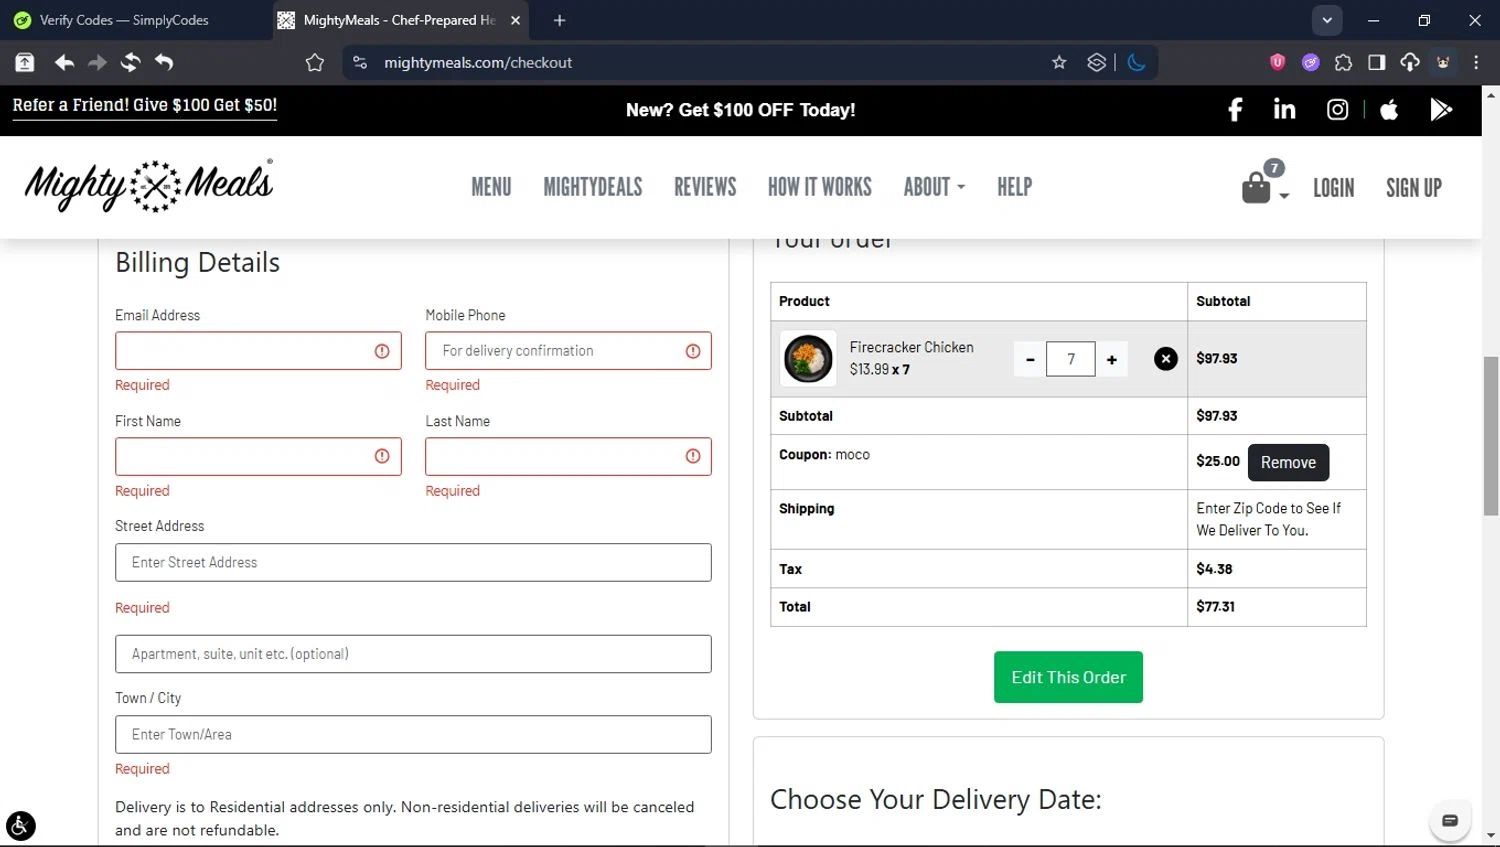Focus the Last Name field
The image size is (1500, 847).
pos(568,456)
